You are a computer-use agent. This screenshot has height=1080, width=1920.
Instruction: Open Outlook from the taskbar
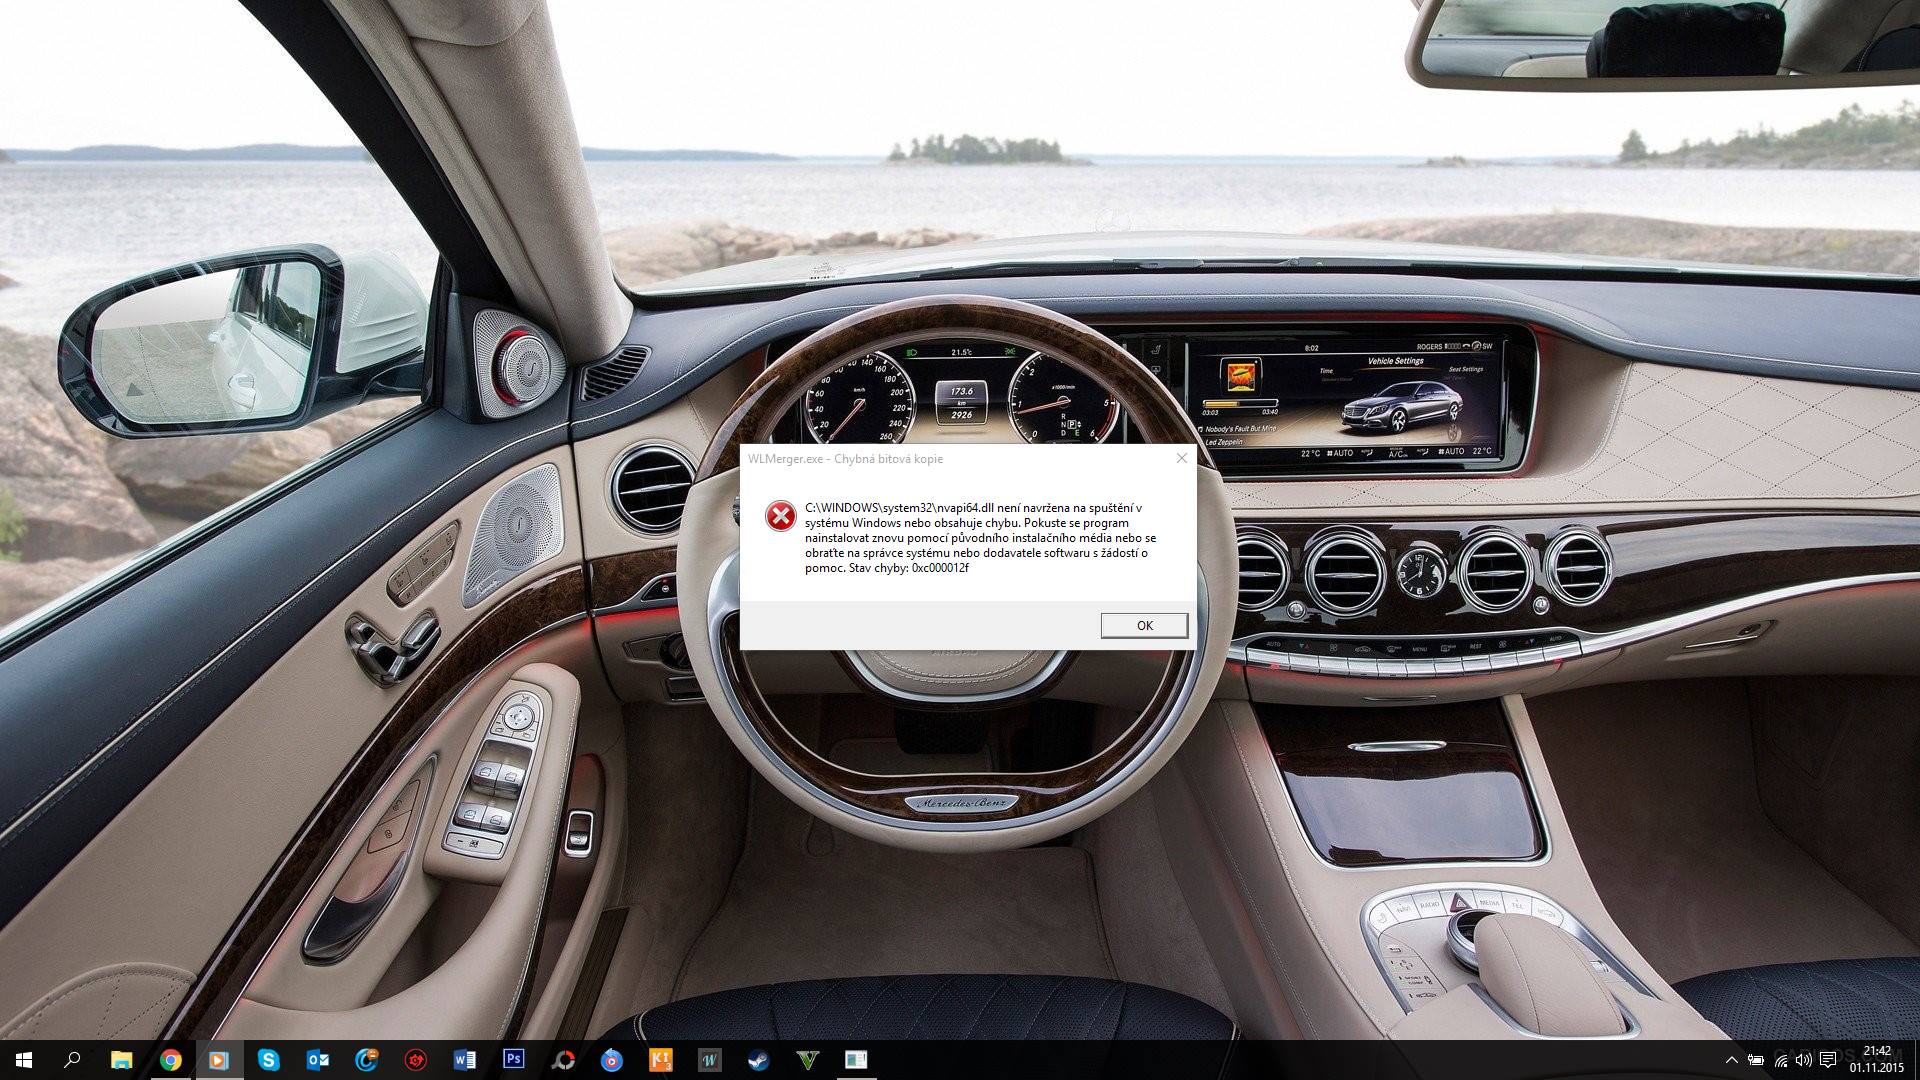coord(317,1059)
